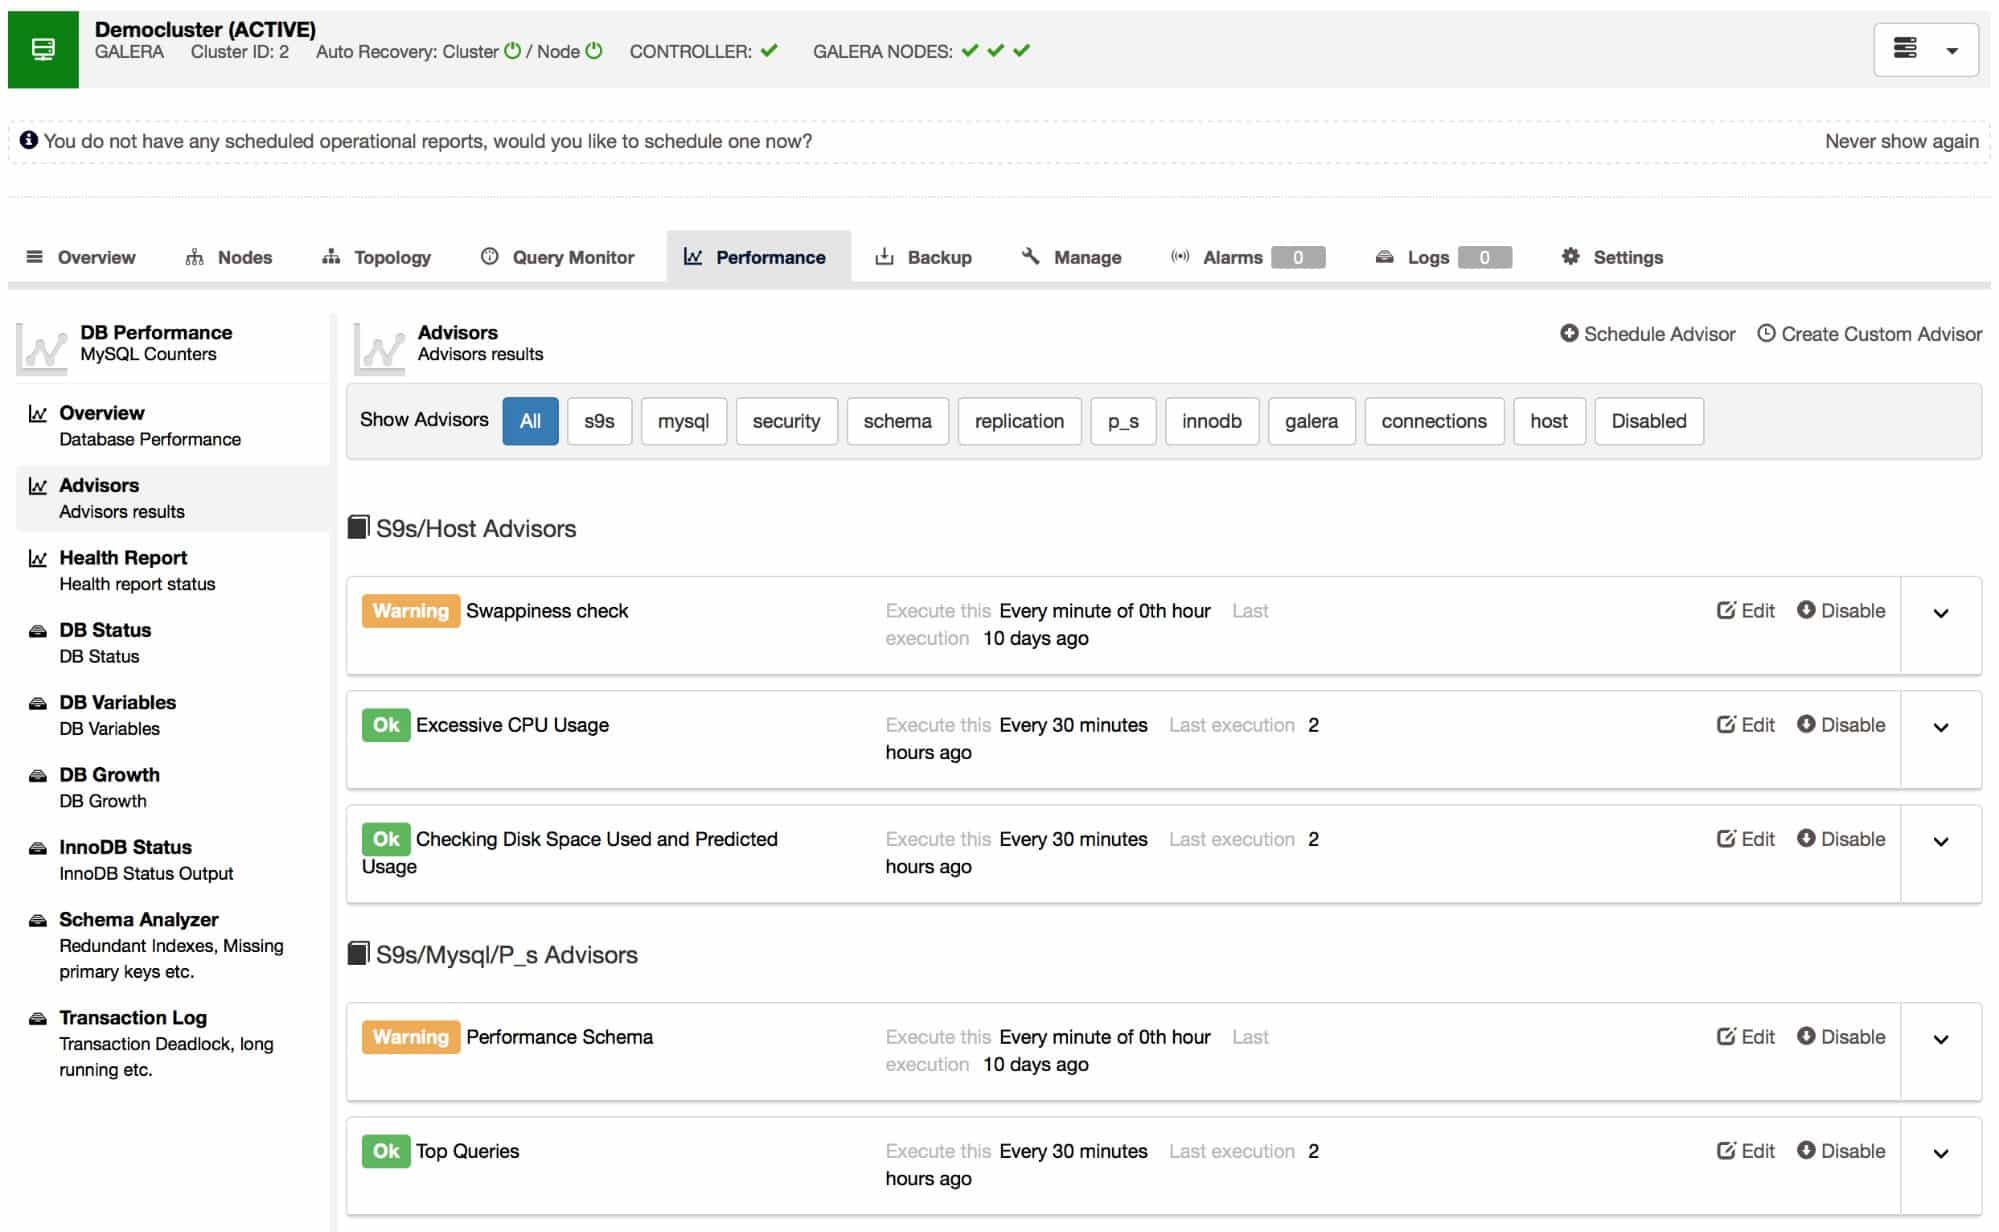Click the CONTROLLER status checkmark

pos(769,51)
